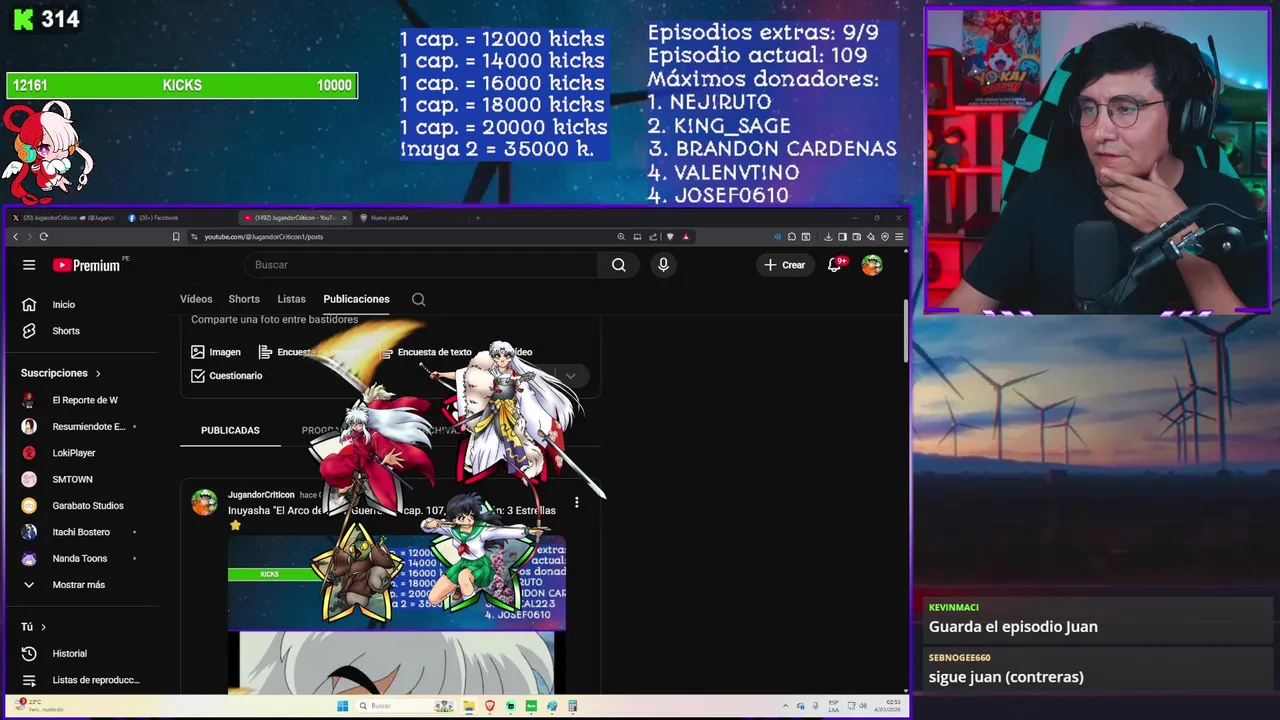The image size is (1280, 720).
Task: Select the Publicaciones channel tab
Action: [x=356, y=299]
